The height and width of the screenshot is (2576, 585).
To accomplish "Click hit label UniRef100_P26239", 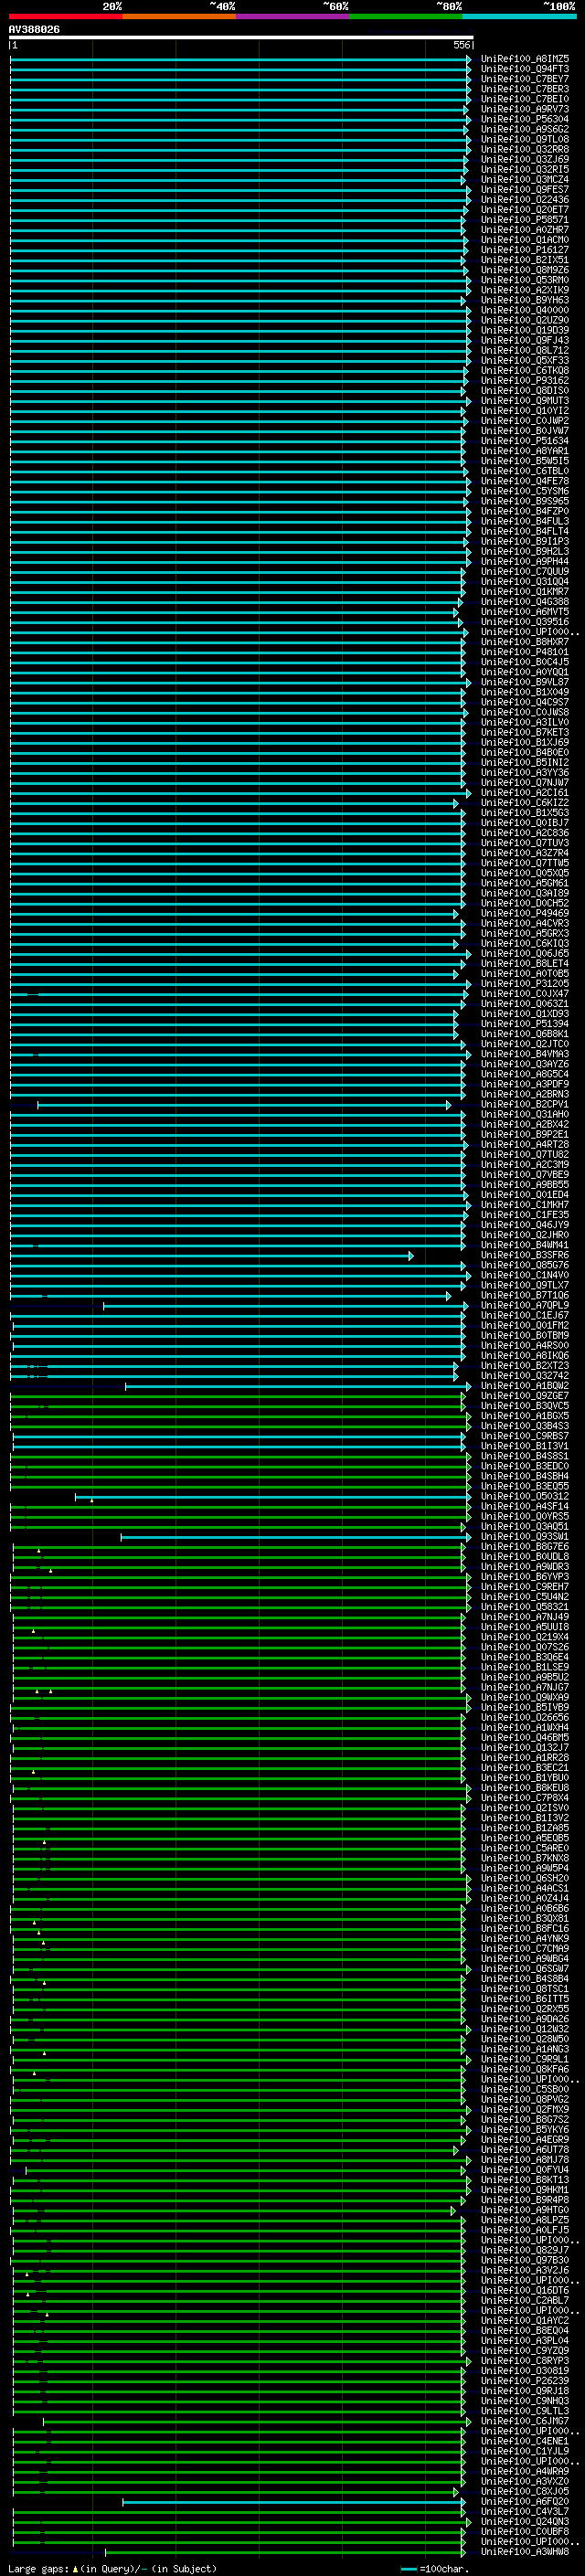I will tap(525, 2381).
